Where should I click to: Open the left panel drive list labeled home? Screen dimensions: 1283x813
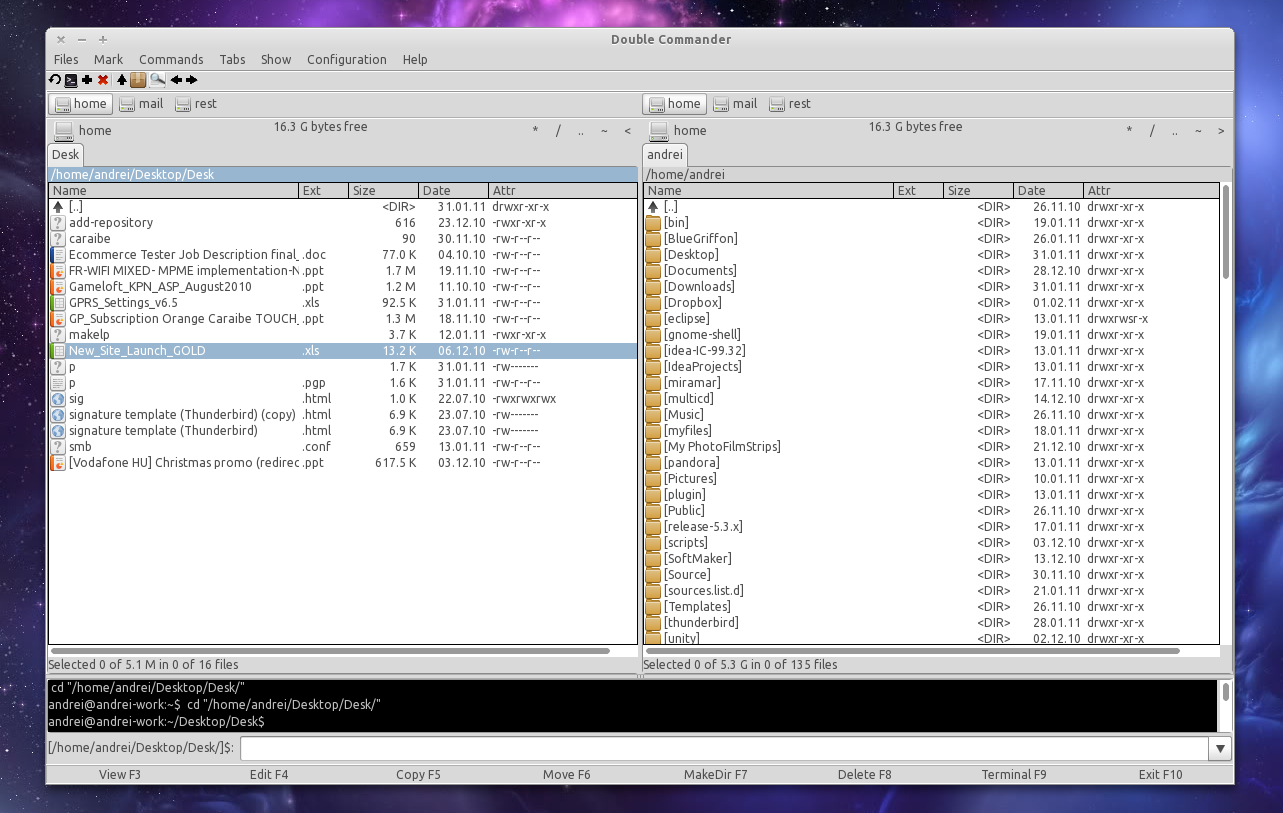[x=83, y=130]
